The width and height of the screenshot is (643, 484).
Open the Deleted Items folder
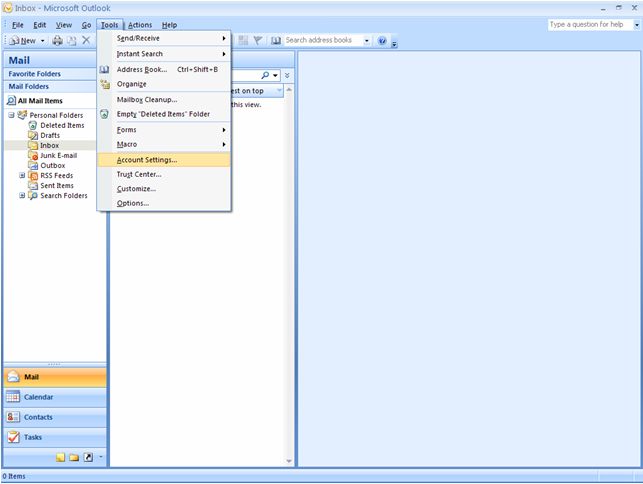61,125
